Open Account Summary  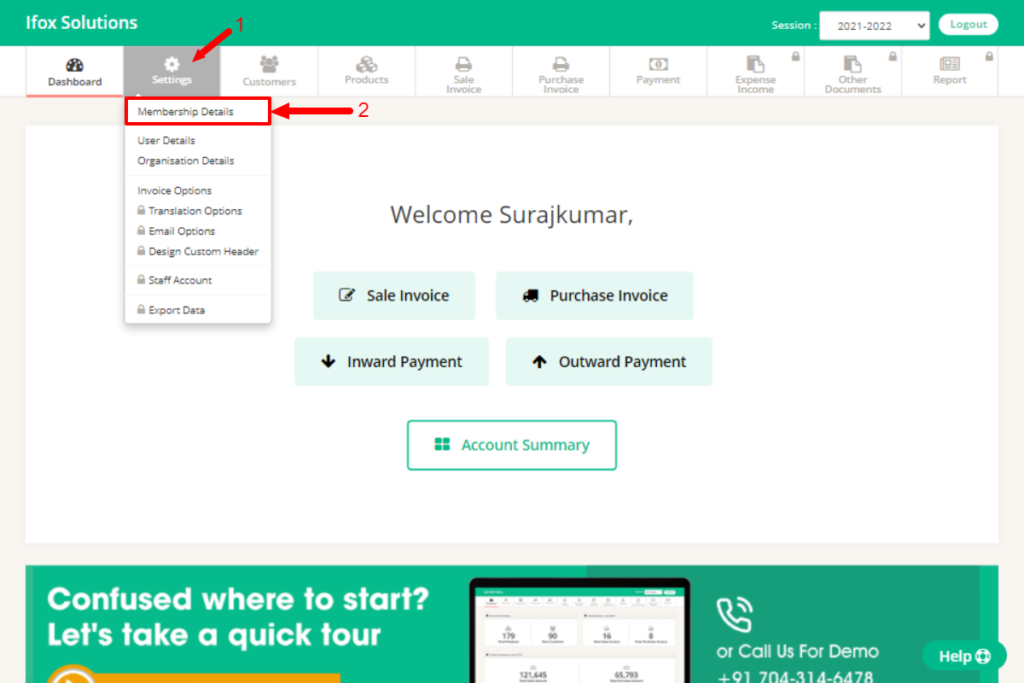pos(511,445)
